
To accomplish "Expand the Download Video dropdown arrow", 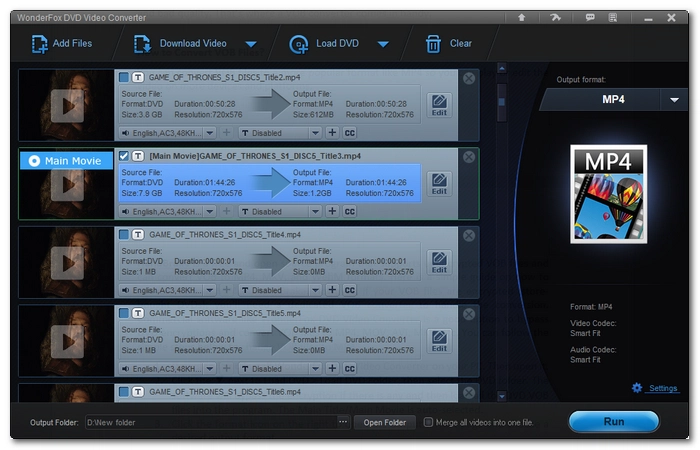I will pos(251,44).
